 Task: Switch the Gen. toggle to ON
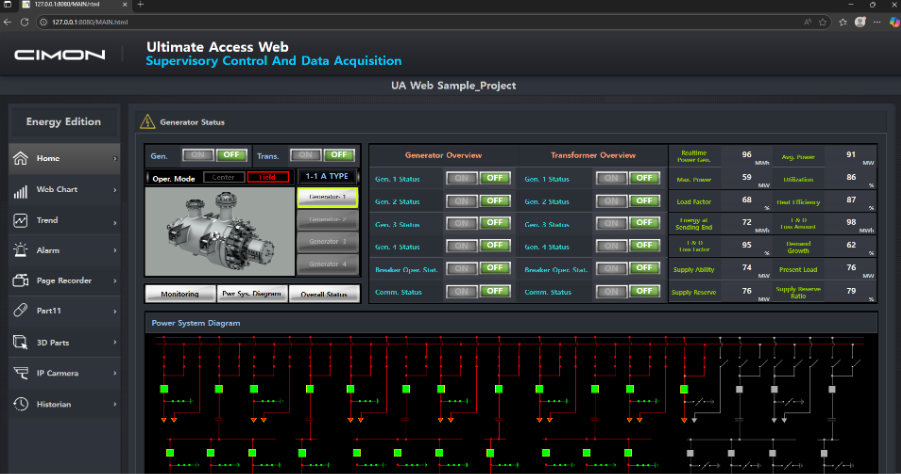197,155
